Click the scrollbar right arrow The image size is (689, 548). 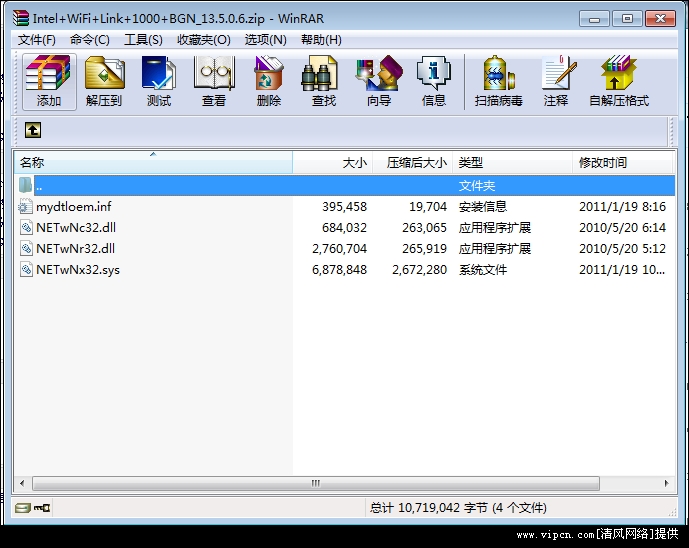point(667,483)
